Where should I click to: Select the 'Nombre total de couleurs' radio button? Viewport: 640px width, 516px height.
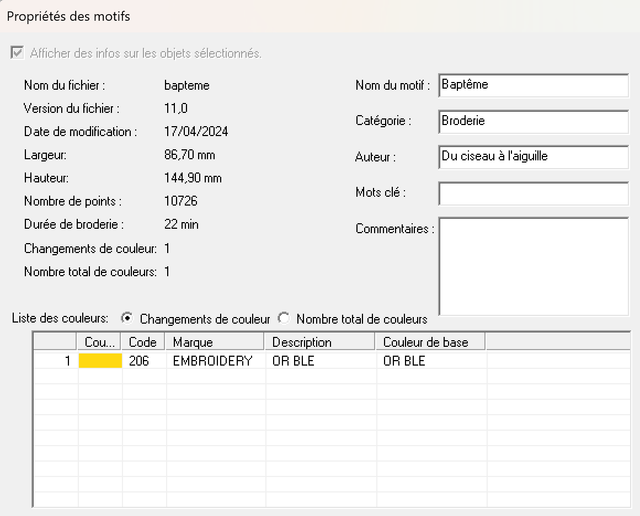284,318
